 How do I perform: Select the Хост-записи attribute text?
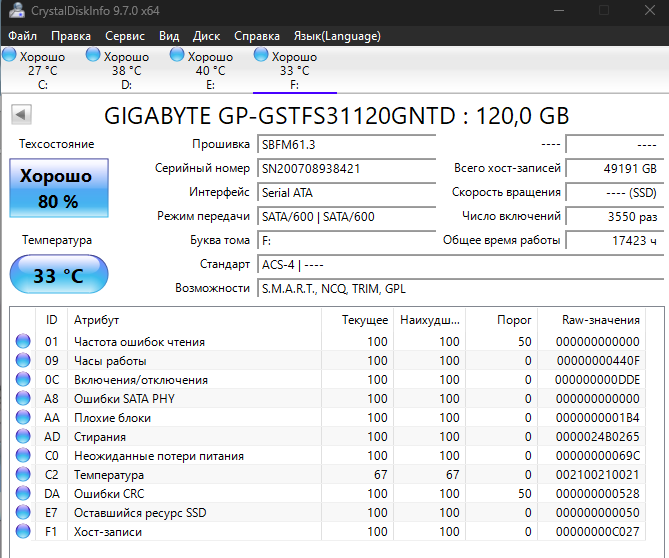(x=108, y=532)
